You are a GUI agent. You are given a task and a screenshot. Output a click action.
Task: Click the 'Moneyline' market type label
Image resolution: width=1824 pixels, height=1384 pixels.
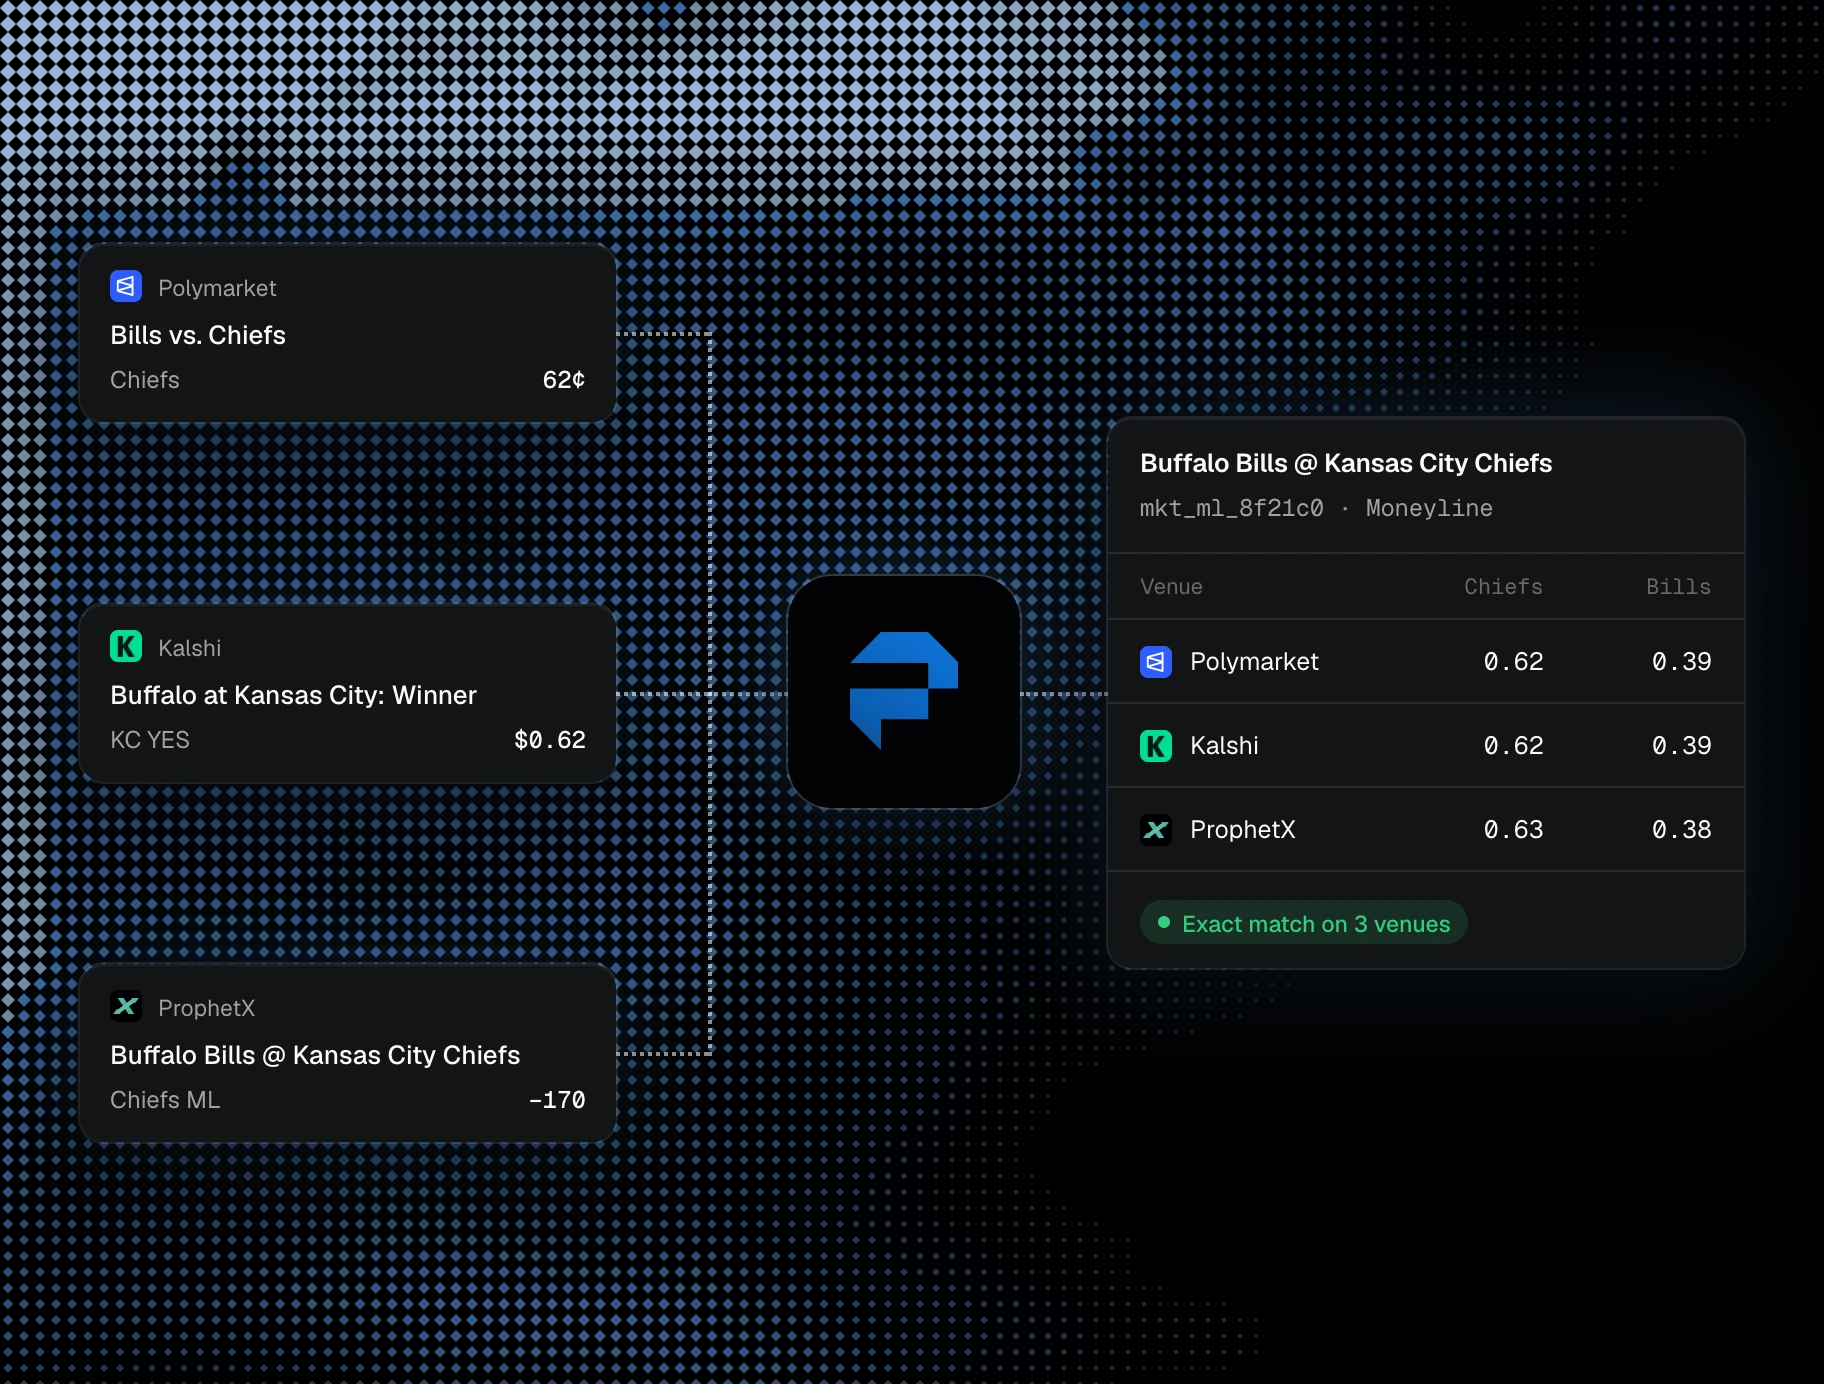tap(1429, 508)
